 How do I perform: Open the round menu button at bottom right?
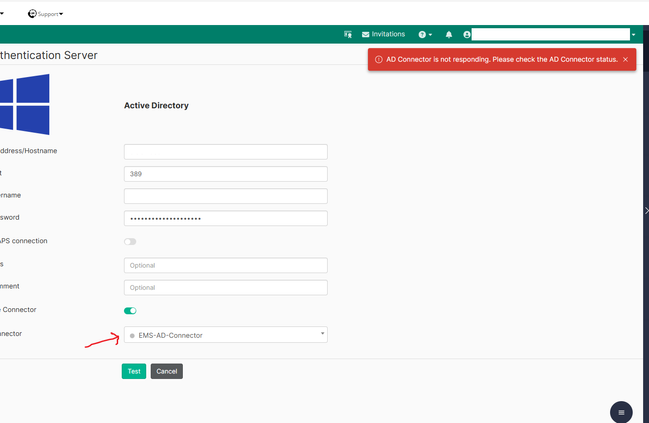coord(621,412)
